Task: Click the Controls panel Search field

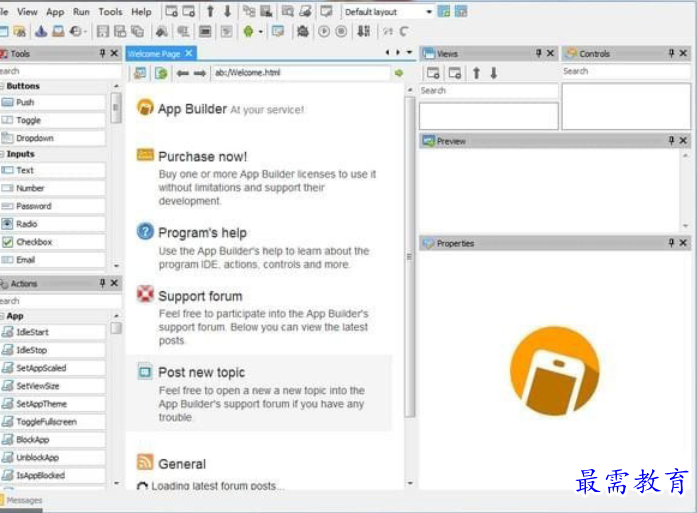Action: coord(626,71)
